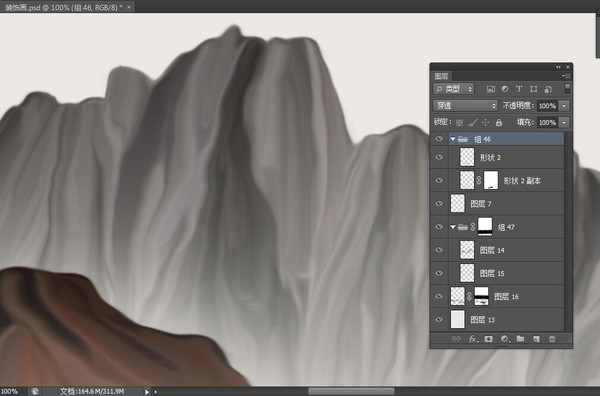Select the 装饰画.psd document tab
This screenshot has height=396, width=600.
tap(64, 7)
